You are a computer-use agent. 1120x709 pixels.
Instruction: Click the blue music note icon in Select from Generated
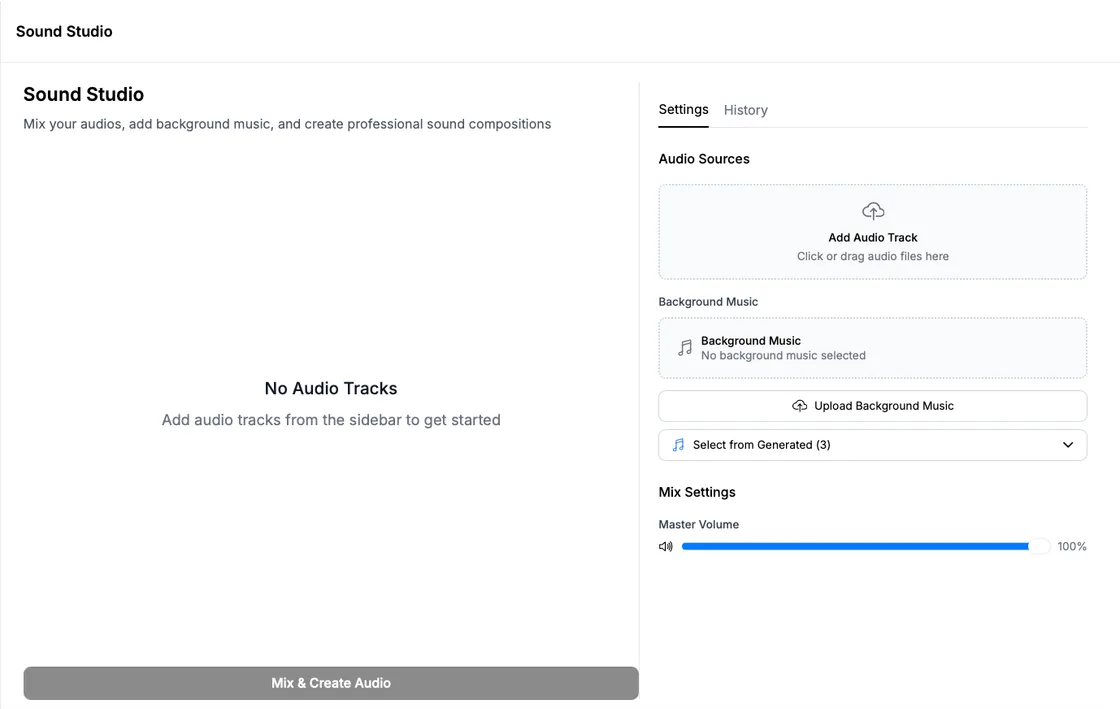[x=679, y=445]
